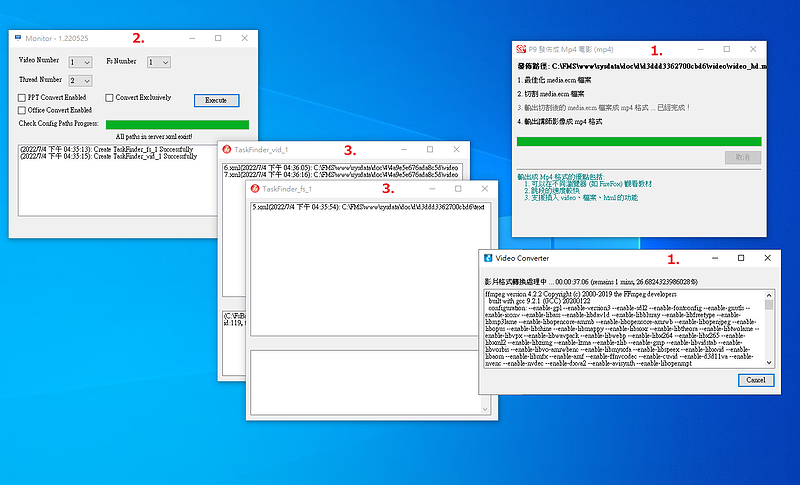Viewport: 800px width, 485px height.
Task: Click the P9 Mp4 publisher title icon
Action: click(521, 49)
